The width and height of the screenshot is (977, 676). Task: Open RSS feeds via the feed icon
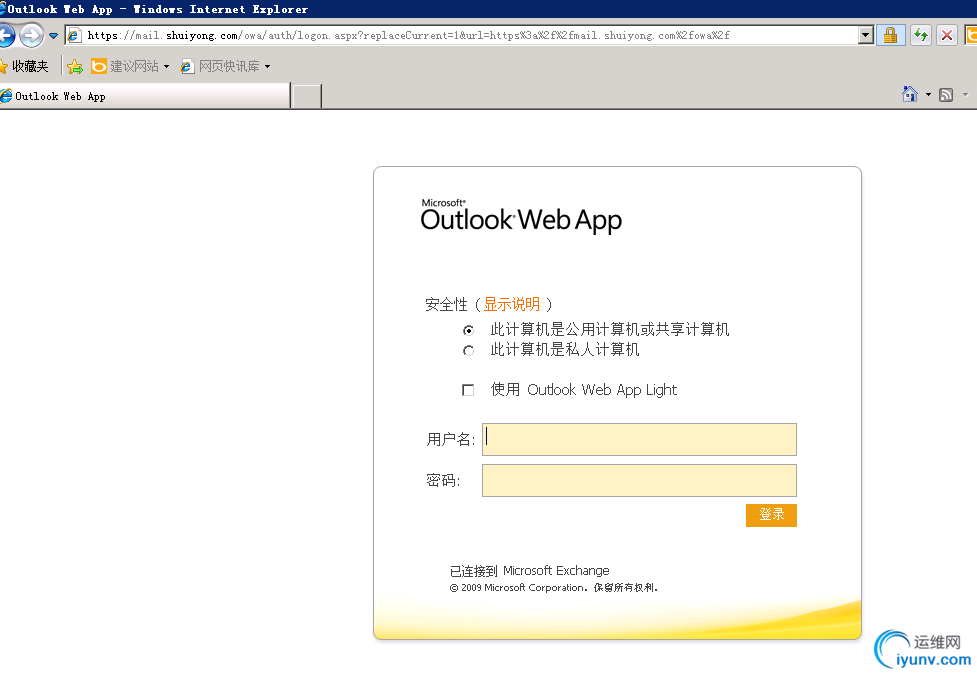[x=944, y=93]
